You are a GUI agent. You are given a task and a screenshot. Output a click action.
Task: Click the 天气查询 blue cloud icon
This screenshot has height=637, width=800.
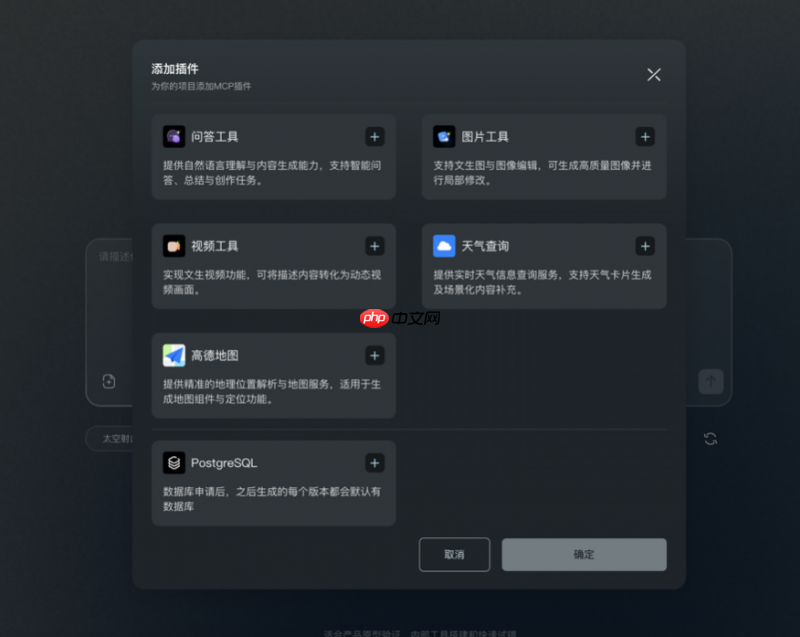click(x=443, y=246)
